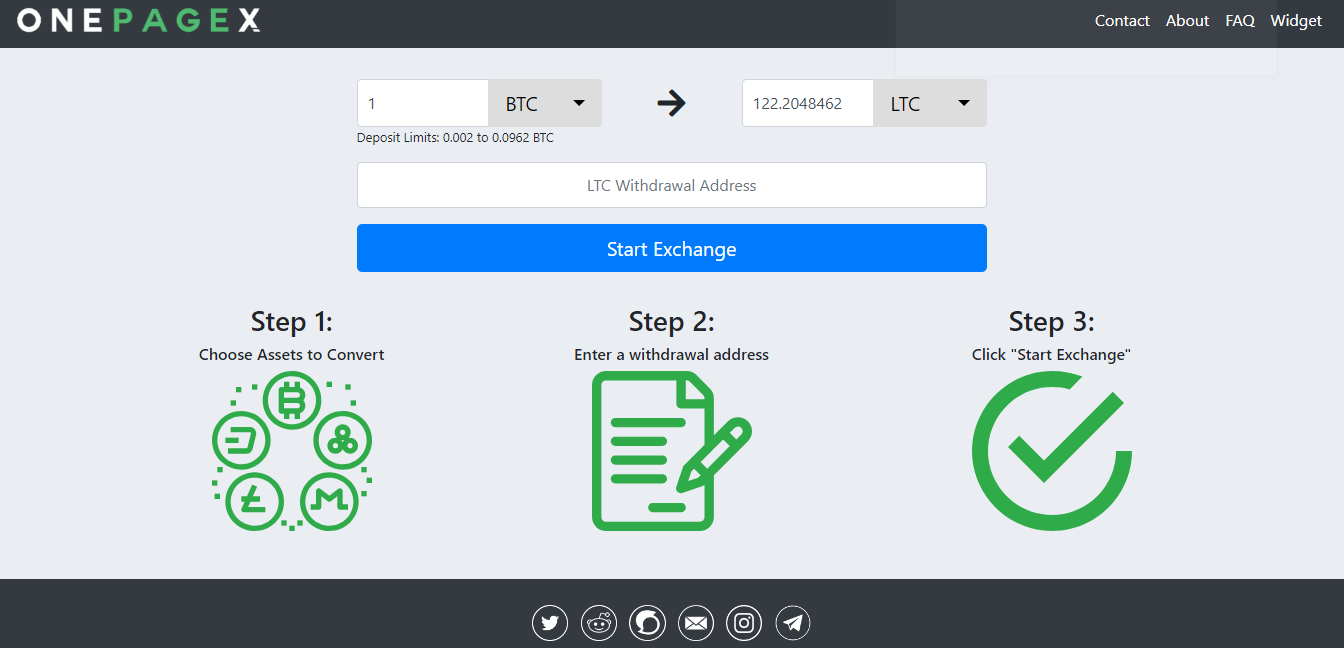The width and height of the screenshot is (1344, 648).
Task: Click the "Step 2:" heading
Action: coord(672,321)
